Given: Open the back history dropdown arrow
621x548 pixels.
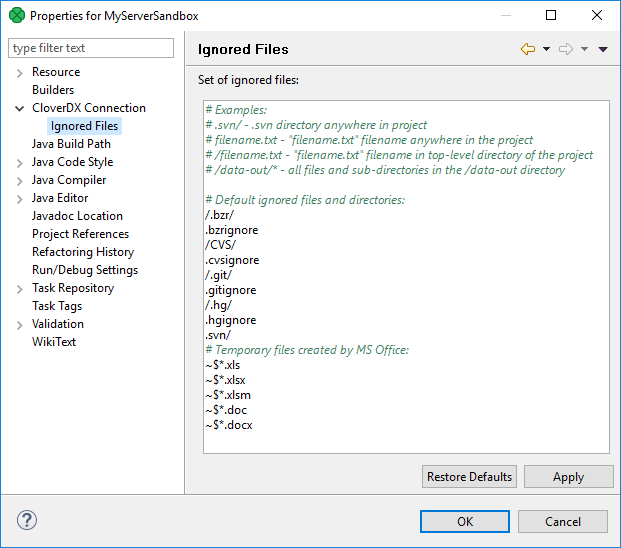Looking at the screenshot, I should click(x=546, y=49).
